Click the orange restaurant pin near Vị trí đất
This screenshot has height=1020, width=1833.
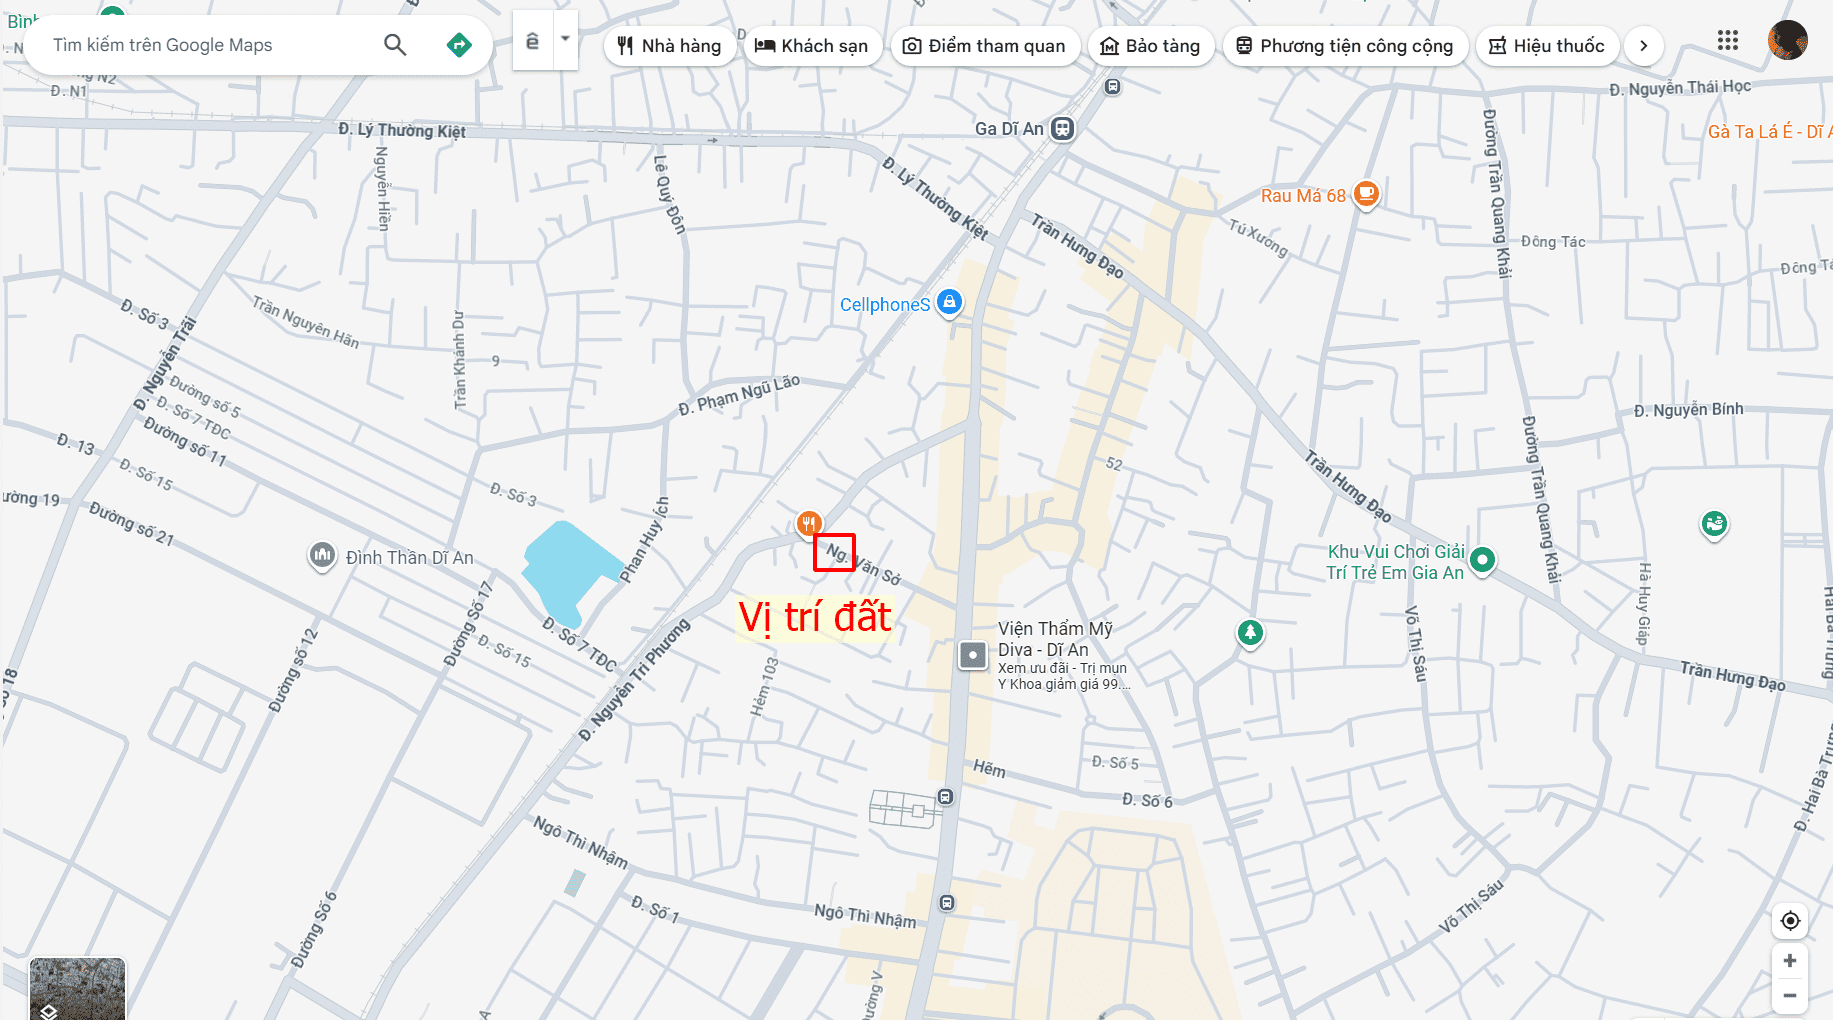pyautogui.click(x=809, y=523)
